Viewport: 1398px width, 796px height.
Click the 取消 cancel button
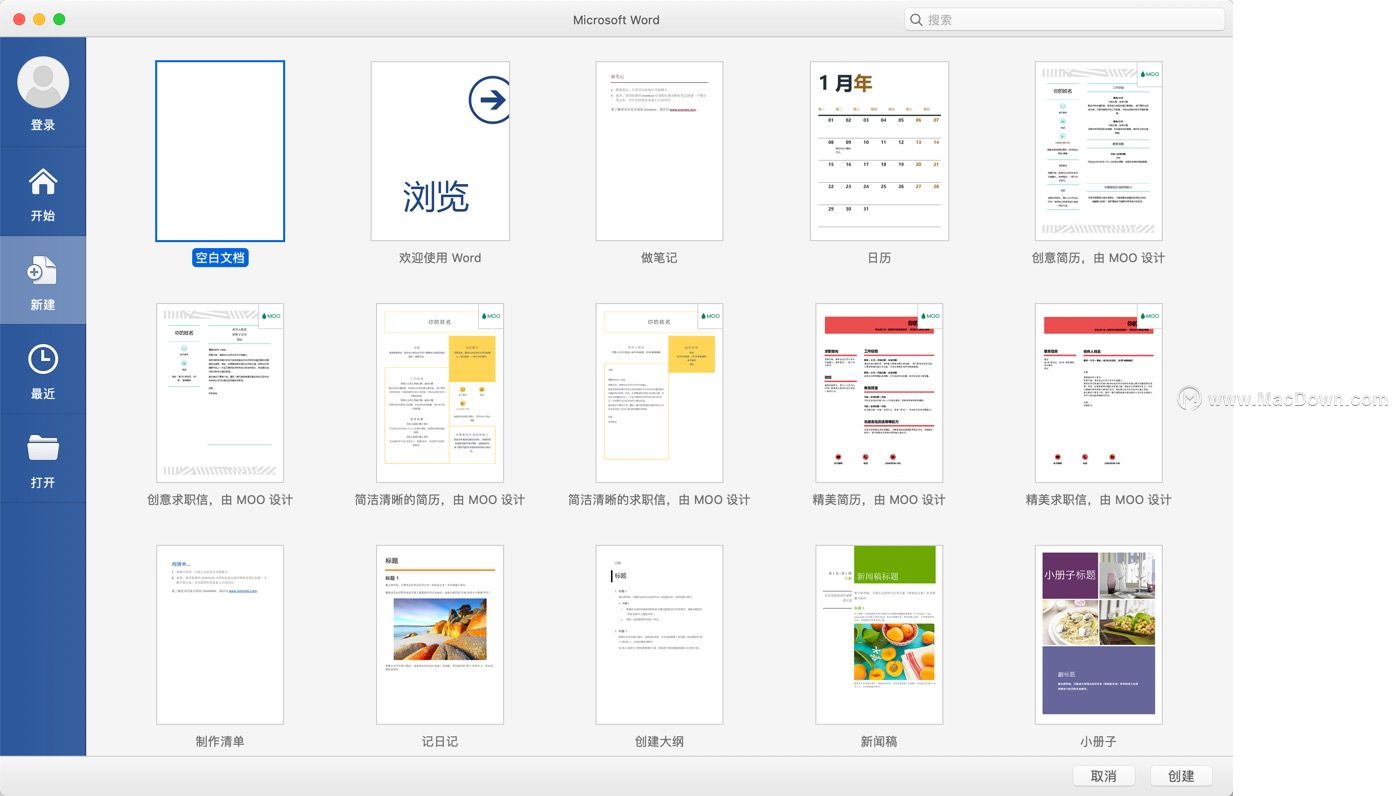(x=1104, y=776)
